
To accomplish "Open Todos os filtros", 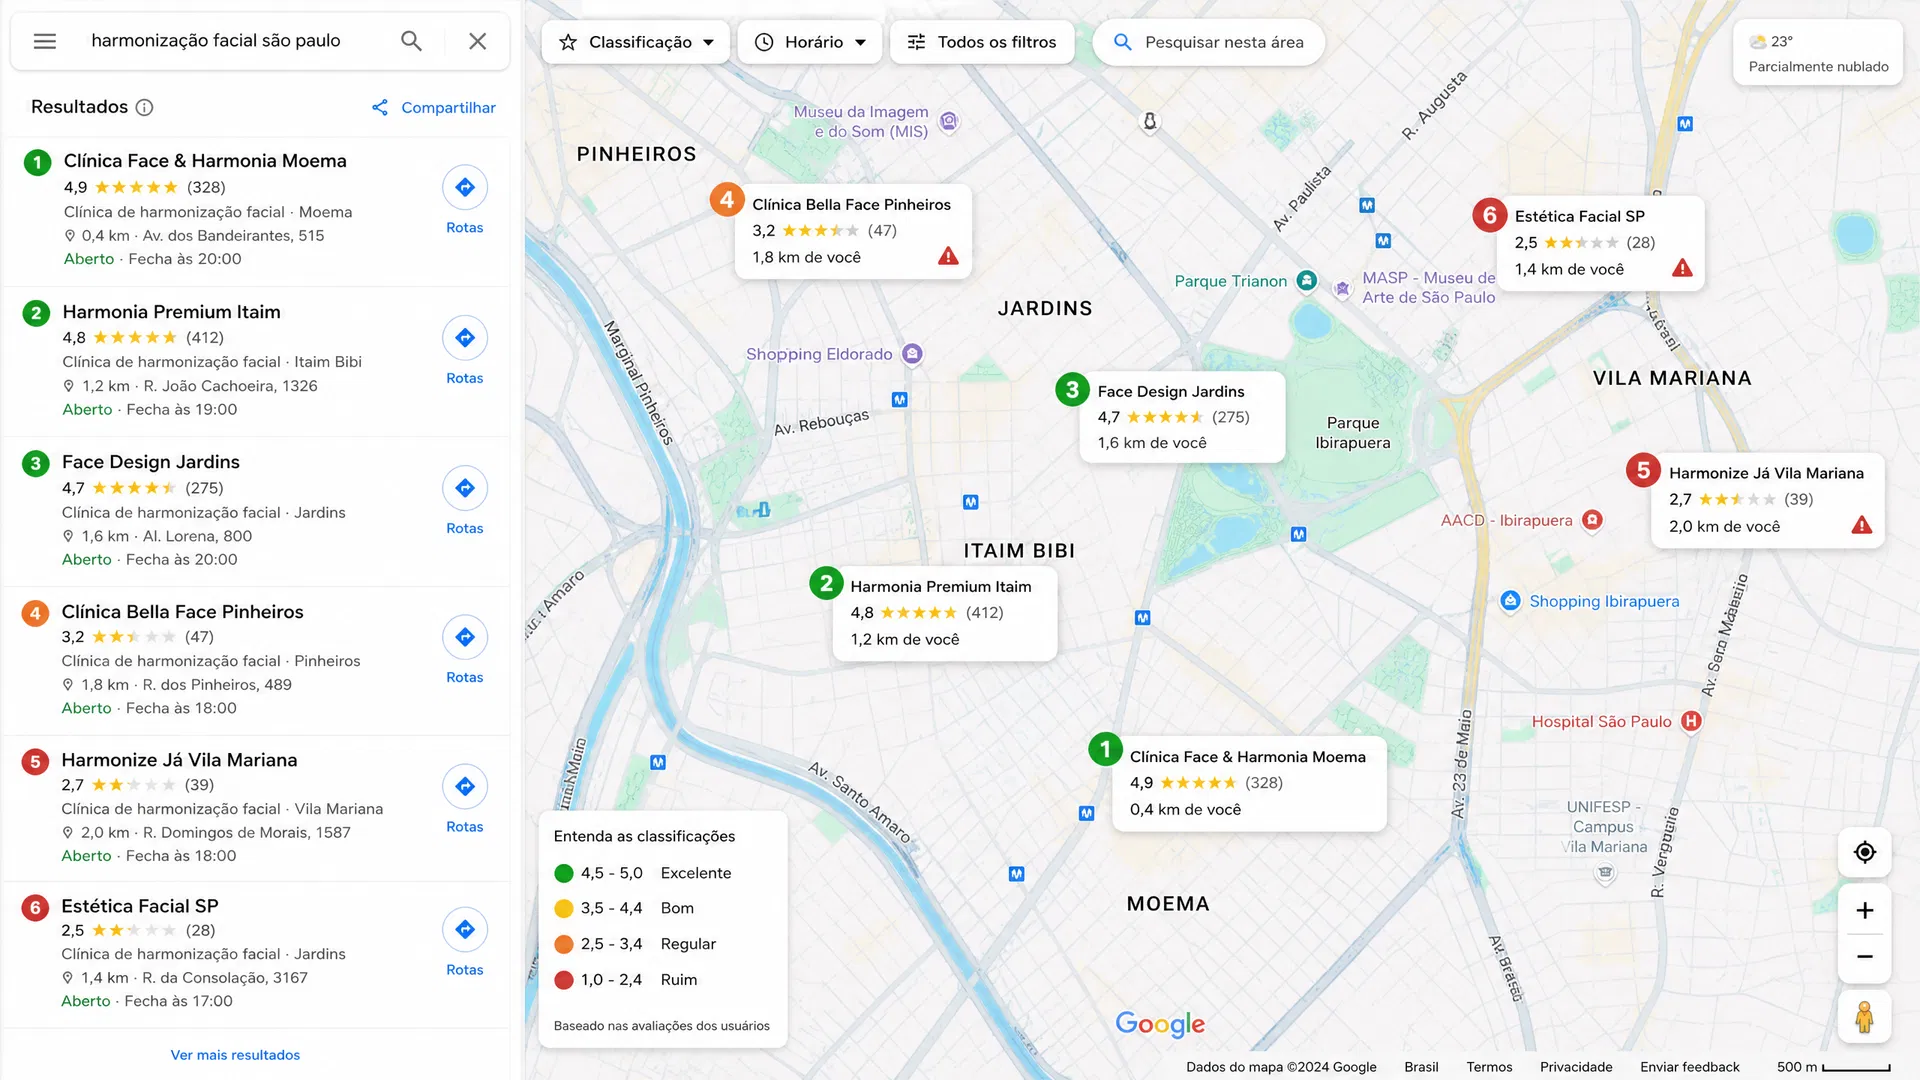I will (x=982, y=42).
